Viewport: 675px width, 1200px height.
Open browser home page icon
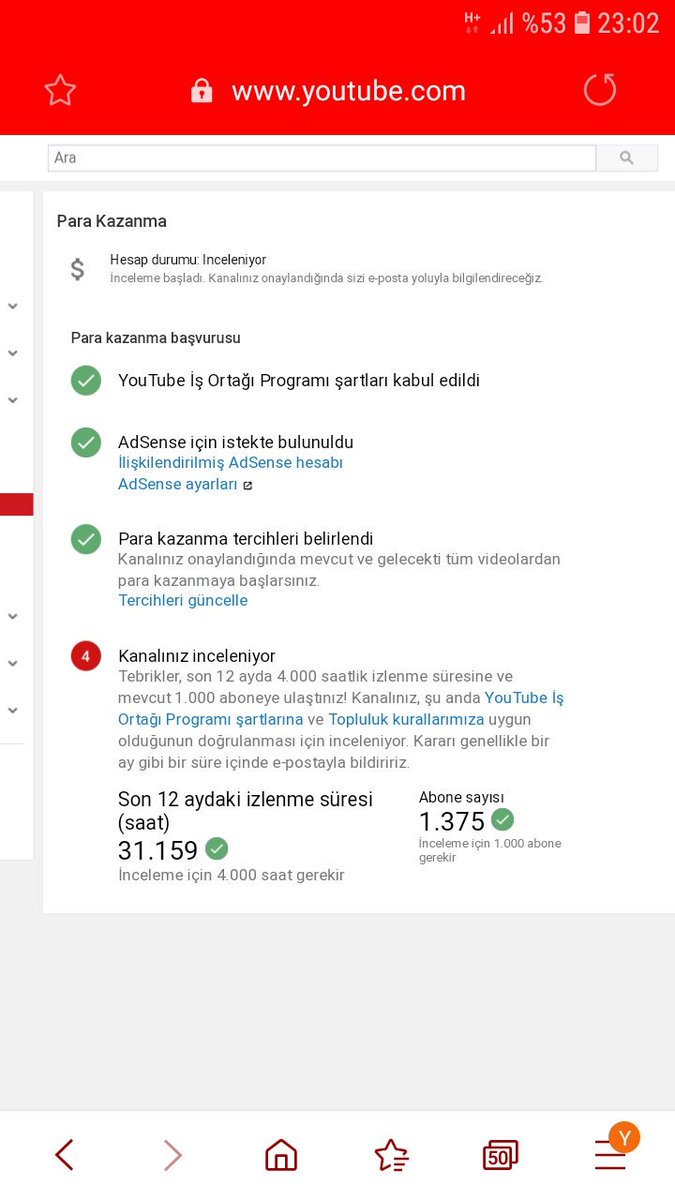pyautogui.click(x=281, y=1156)
